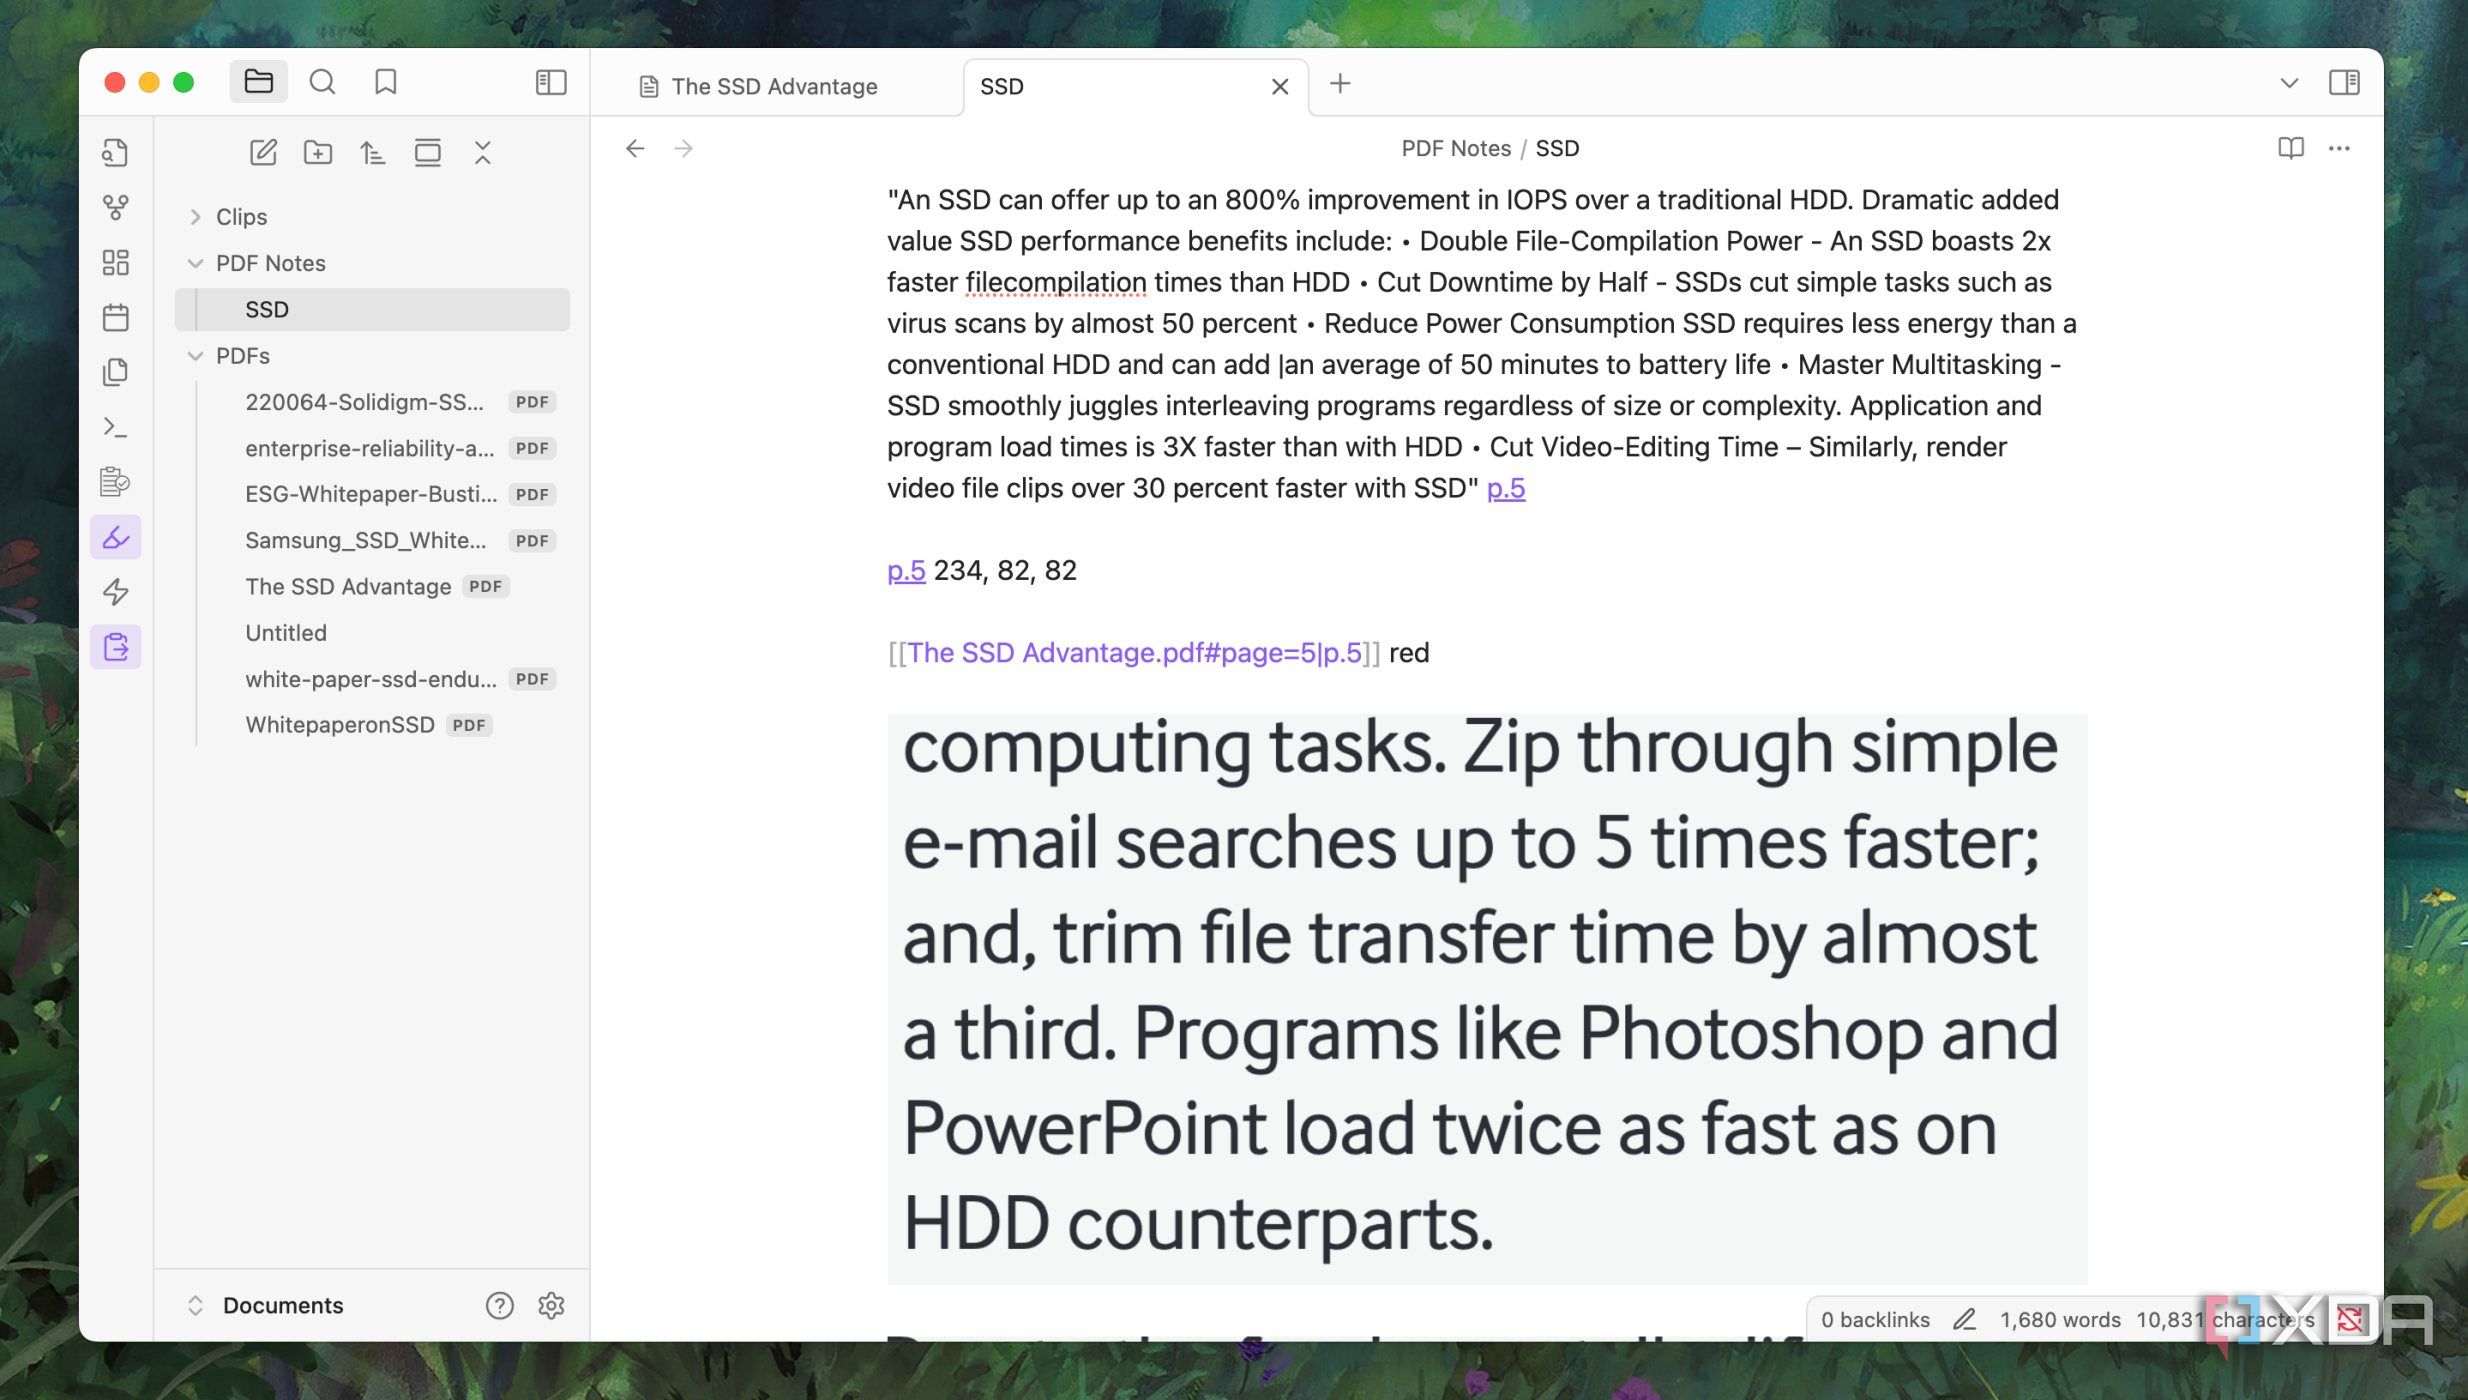Open daily note calendar icon
The image size is (2468, 1400).
(116, 318)
